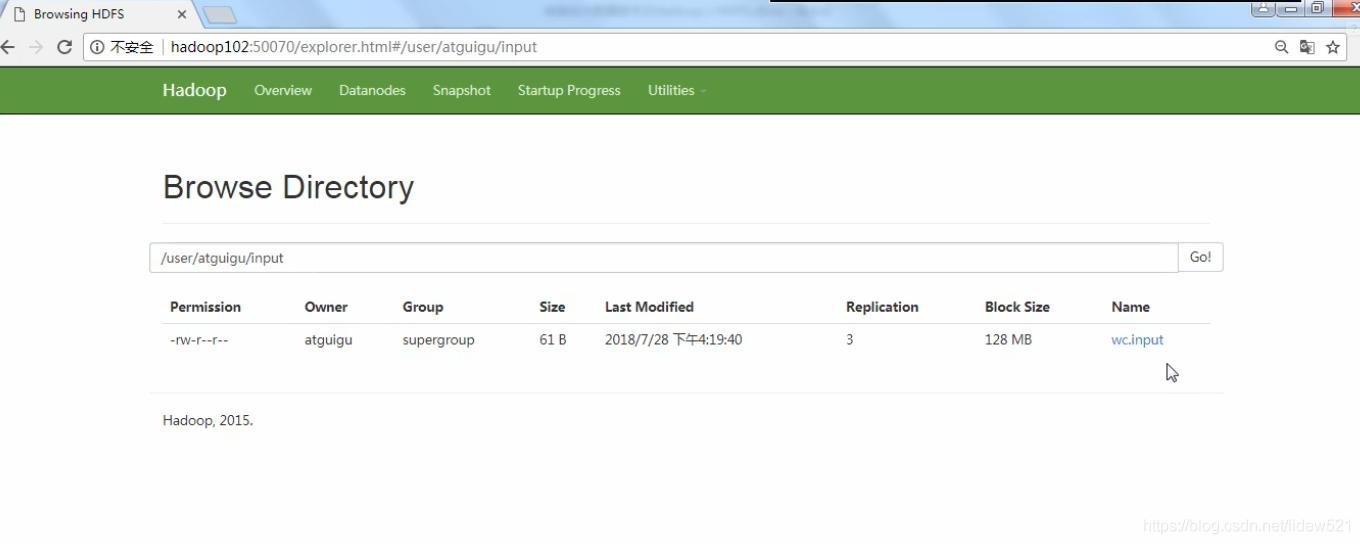Viewport: 1360px width, 544px height.
Task: Open the zoom magnifier icon in address bar
Action: tap(1281, 47)
